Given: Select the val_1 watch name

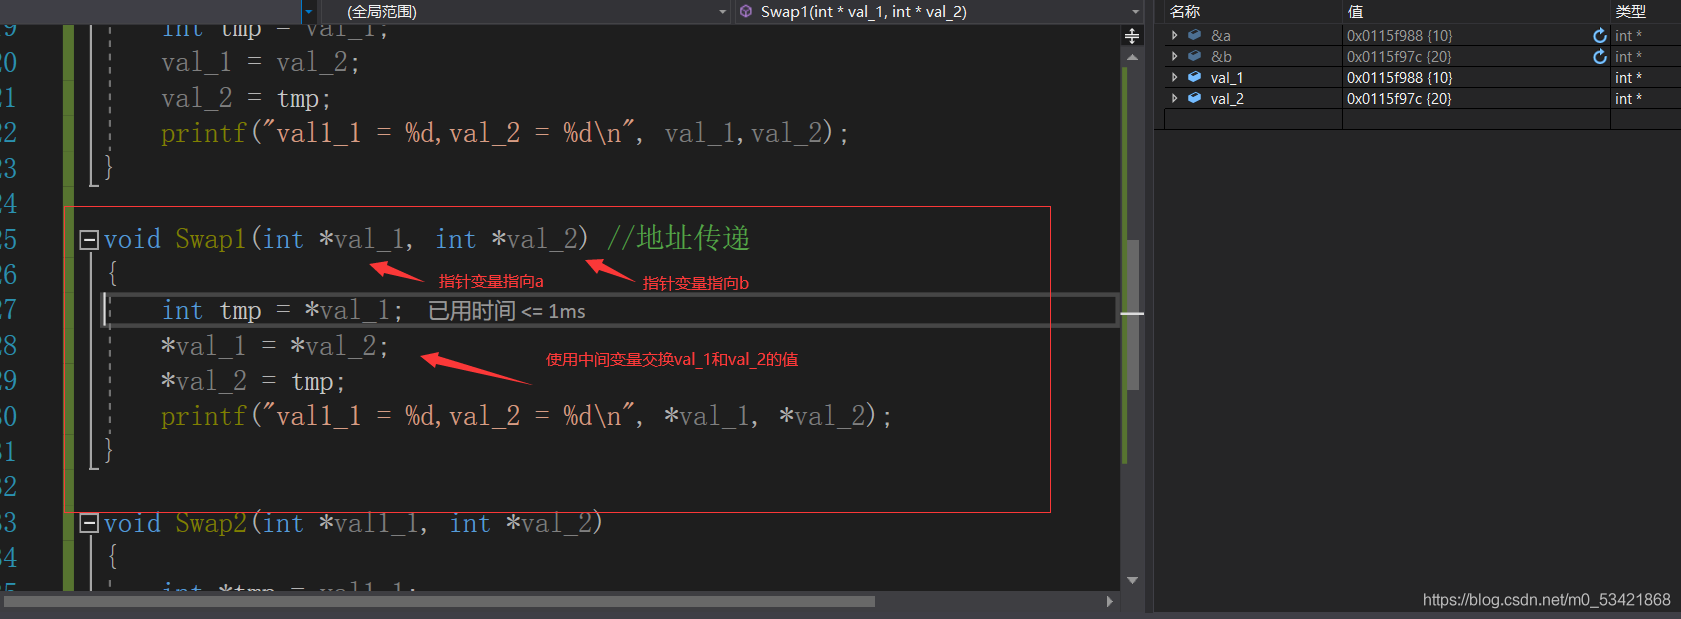Looking at the screenshot, I should point(1227,77).
